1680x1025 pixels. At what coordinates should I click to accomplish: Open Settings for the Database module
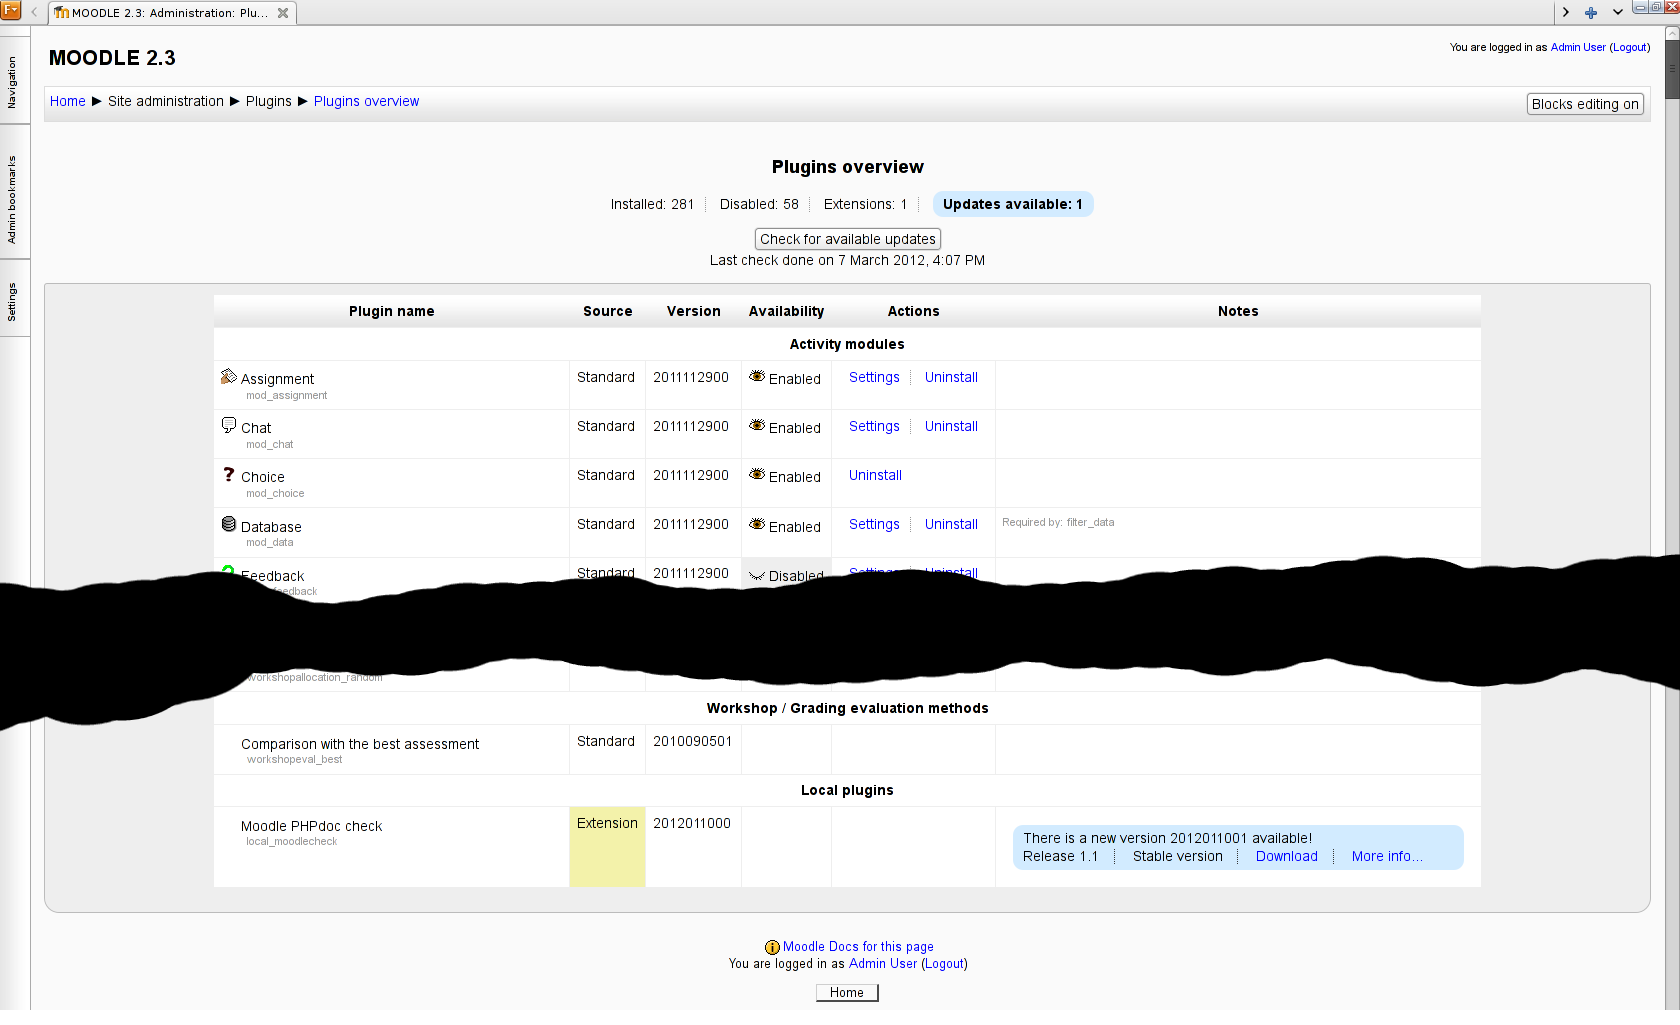pyautogui.click(x=874, y=524)
